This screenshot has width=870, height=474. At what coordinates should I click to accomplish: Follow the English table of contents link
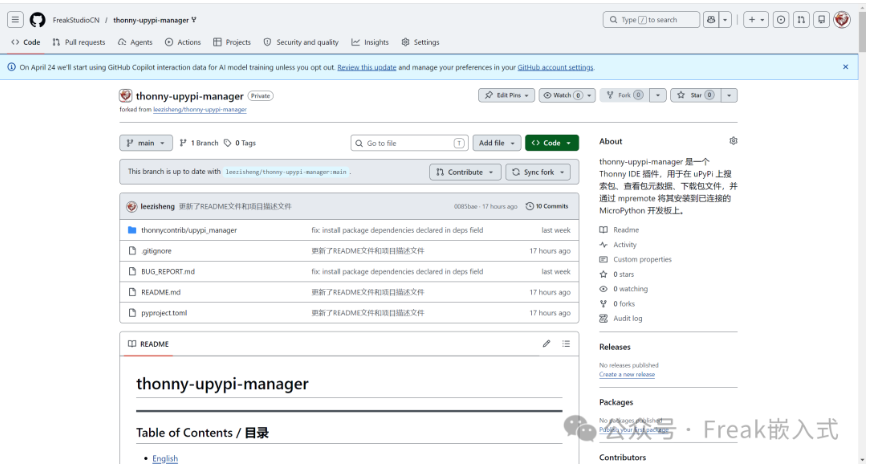[x=165, y=458]
